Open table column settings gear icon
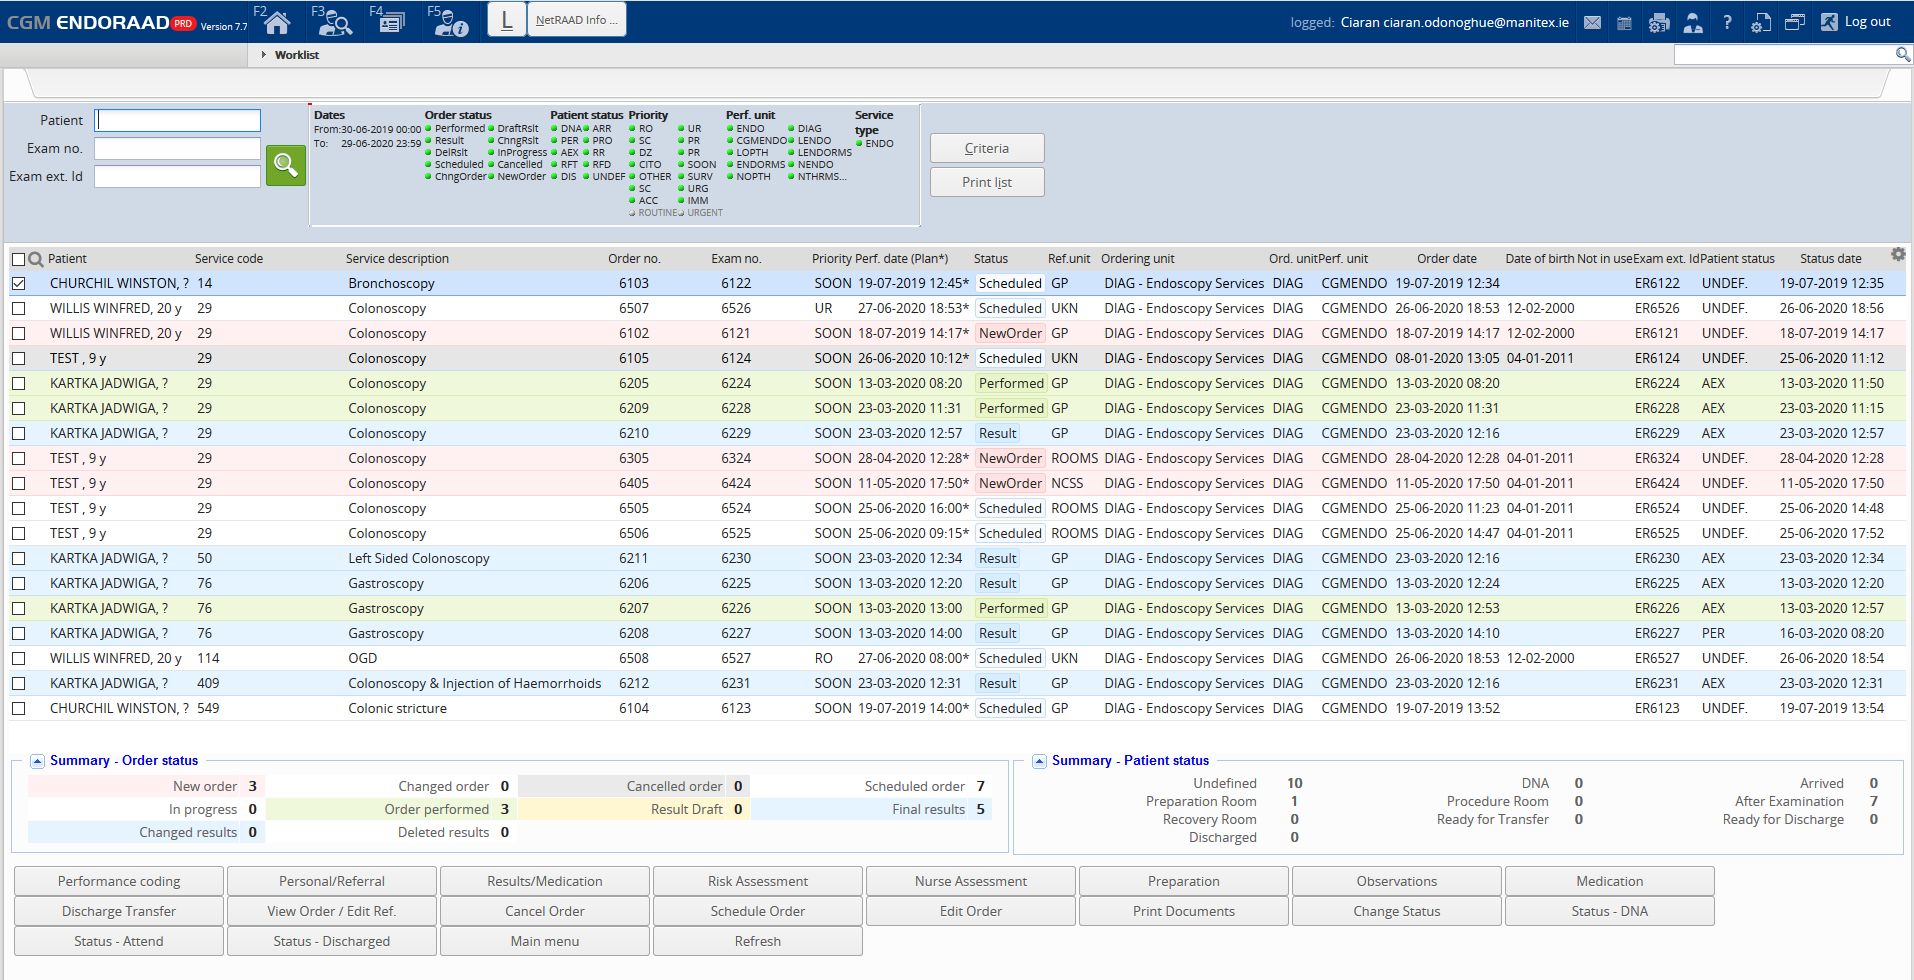 1898,255
